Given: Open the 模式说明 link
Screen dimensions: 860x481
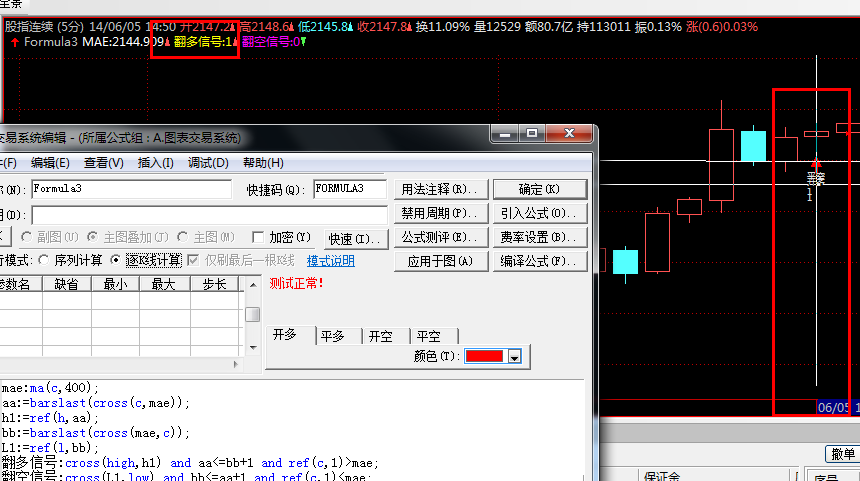Looking at the screenshot, I should click(x=330, y=261).
